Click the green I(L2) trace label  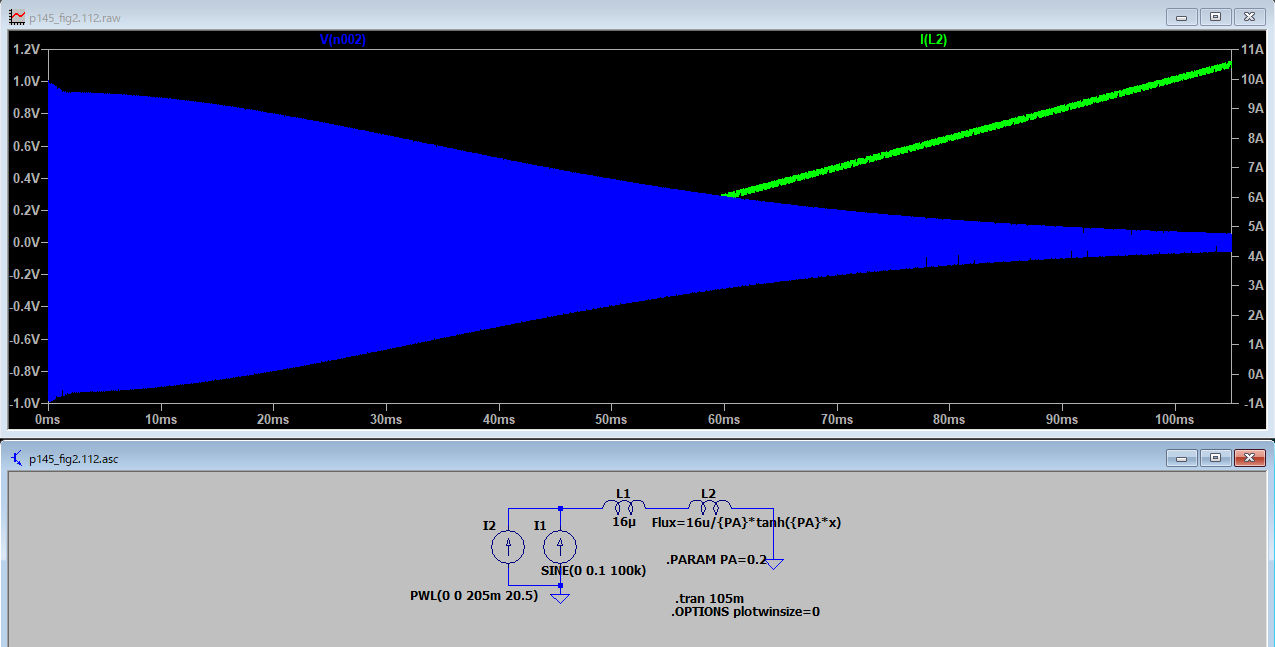point(932,40)
